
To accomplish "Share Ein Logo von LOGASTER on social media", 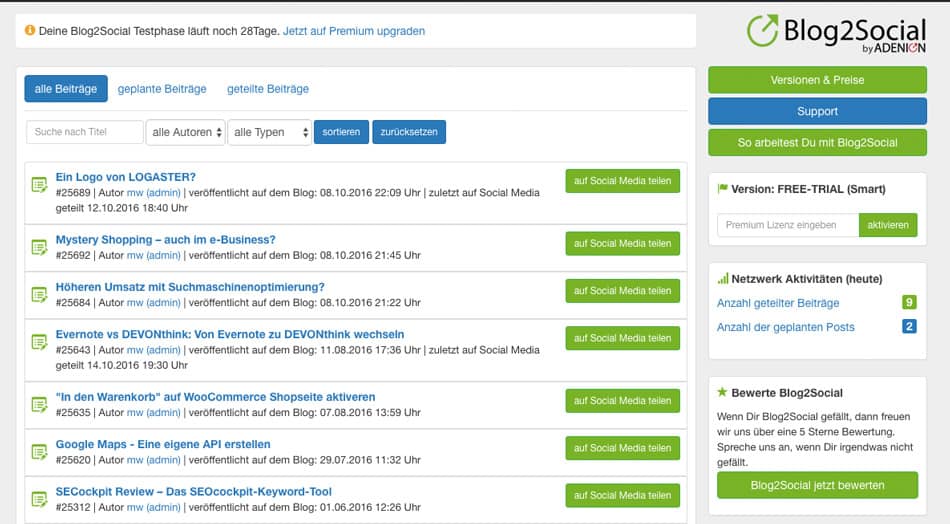I will 623,181.
